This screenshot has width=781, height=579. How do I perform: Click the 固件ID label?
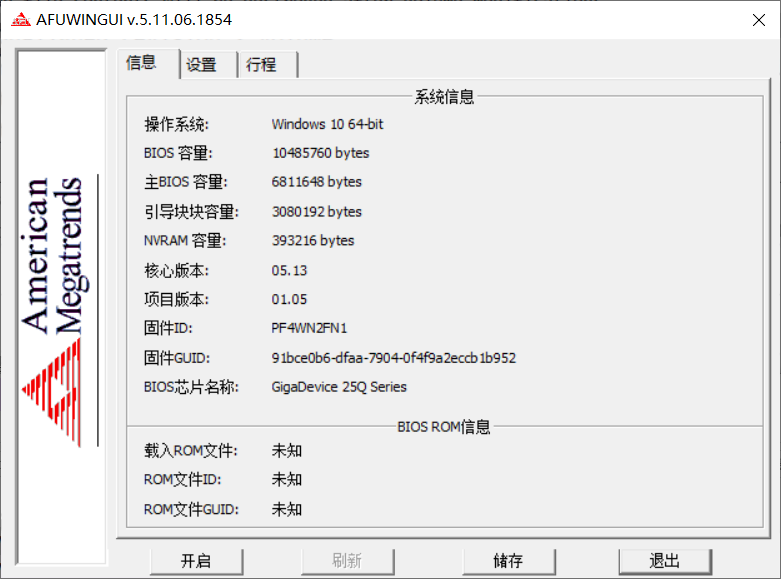tap(168, 328)
